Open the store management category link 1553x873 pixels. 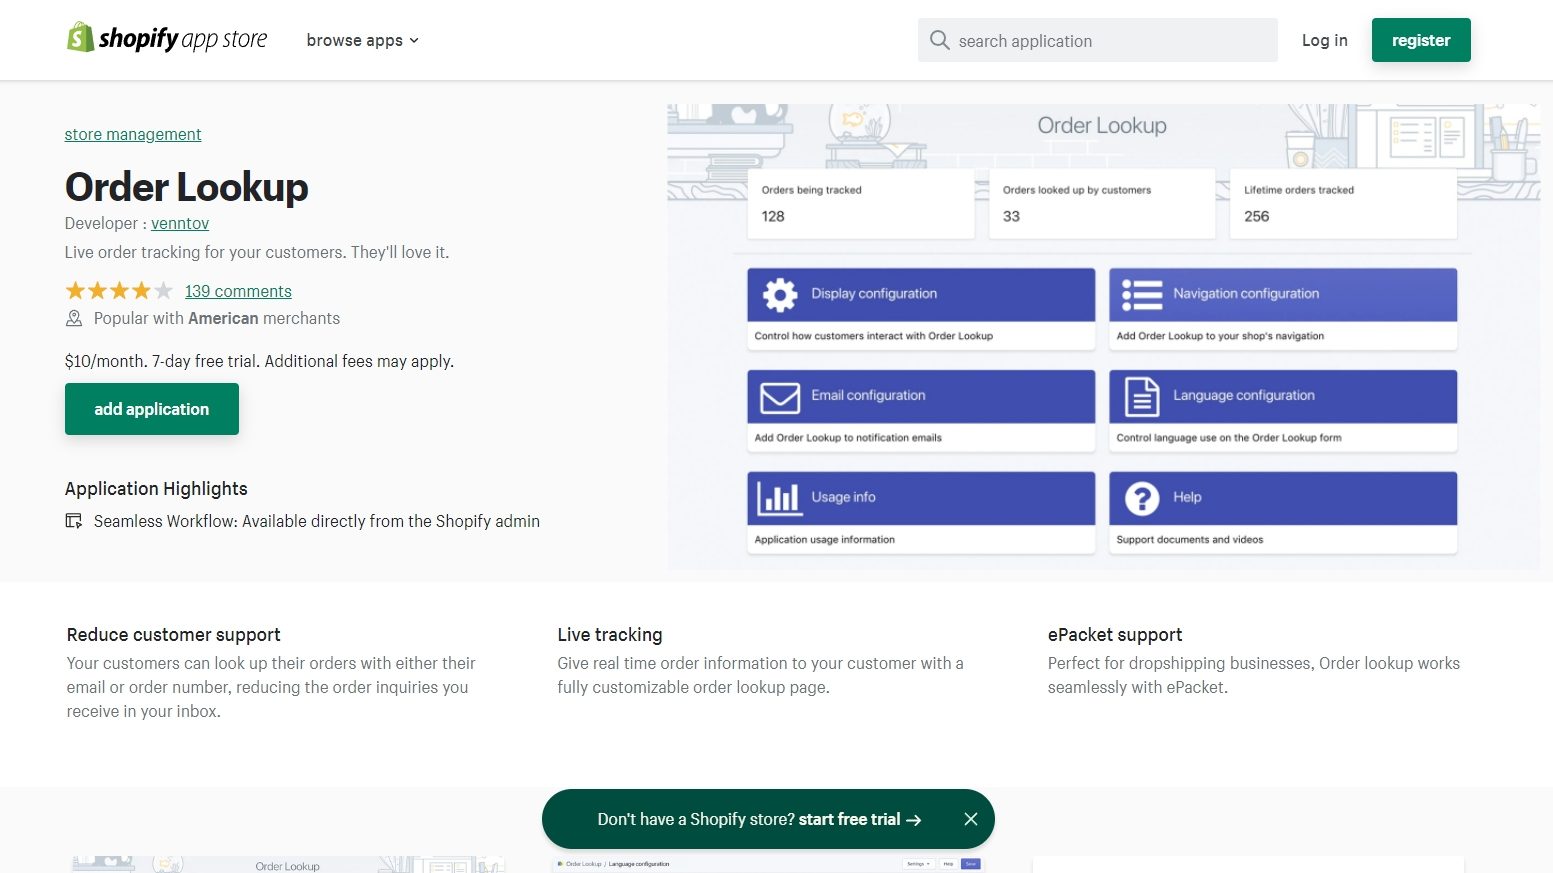tap(133, 134)
